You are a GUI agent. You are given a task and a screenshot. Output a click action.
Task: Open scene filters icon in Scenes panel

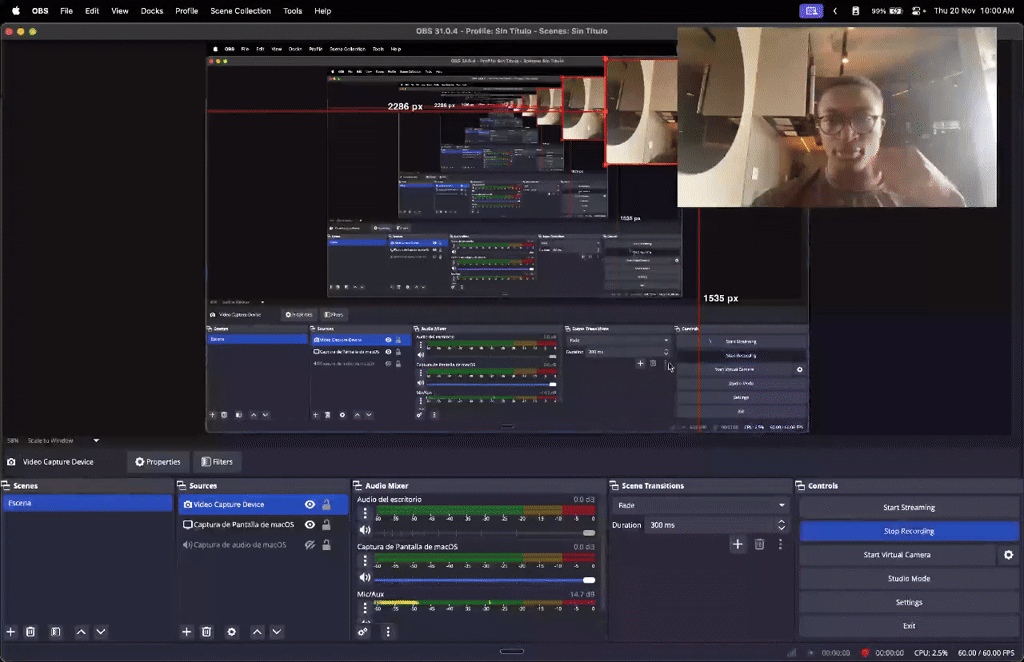coord(56,631)
